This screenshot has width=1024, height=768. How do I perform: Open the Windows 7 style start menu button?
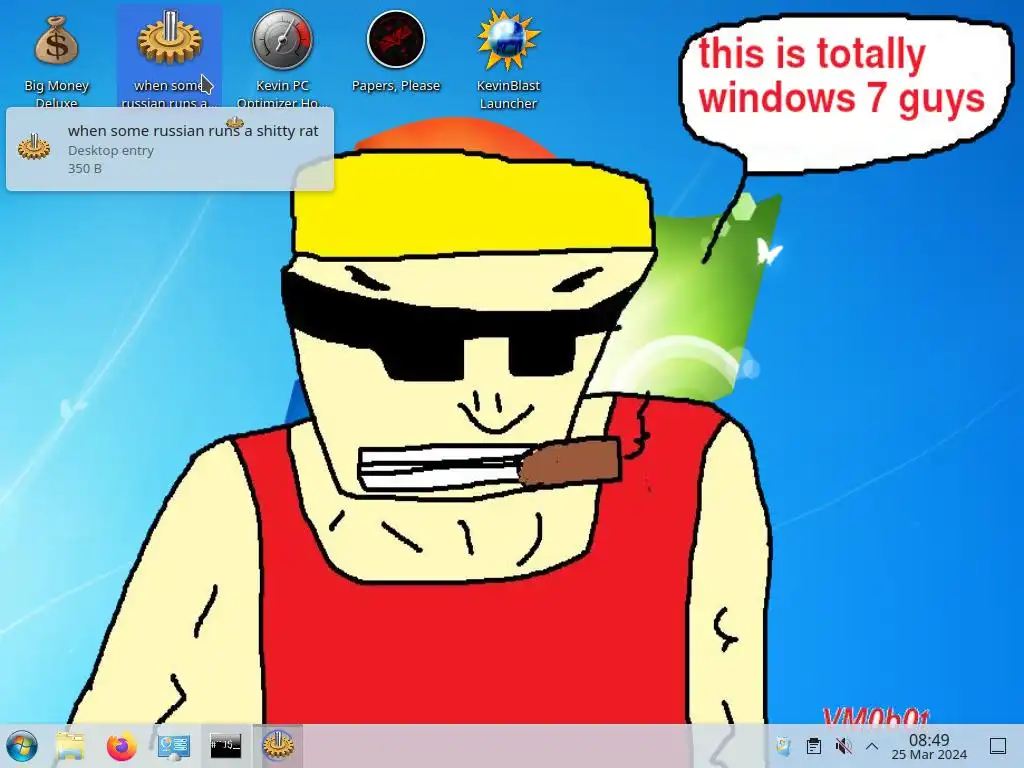pyautogui.click(x=22, y=746)
